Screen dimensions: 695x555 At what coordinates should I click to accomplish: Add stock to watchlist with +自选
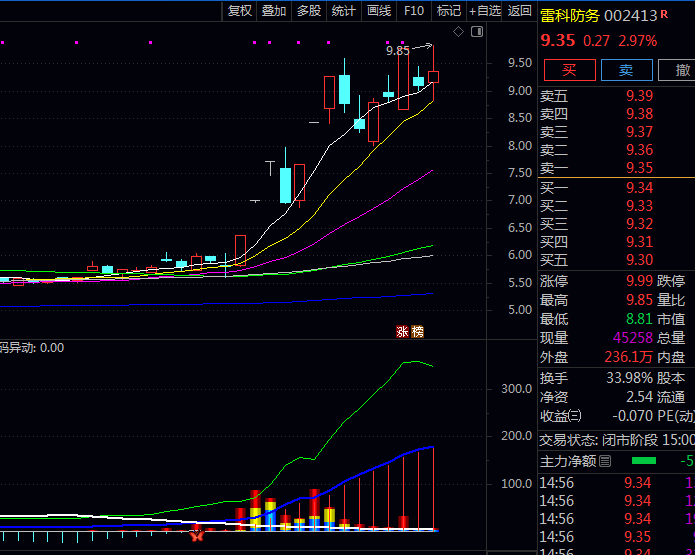coord(485,11)
